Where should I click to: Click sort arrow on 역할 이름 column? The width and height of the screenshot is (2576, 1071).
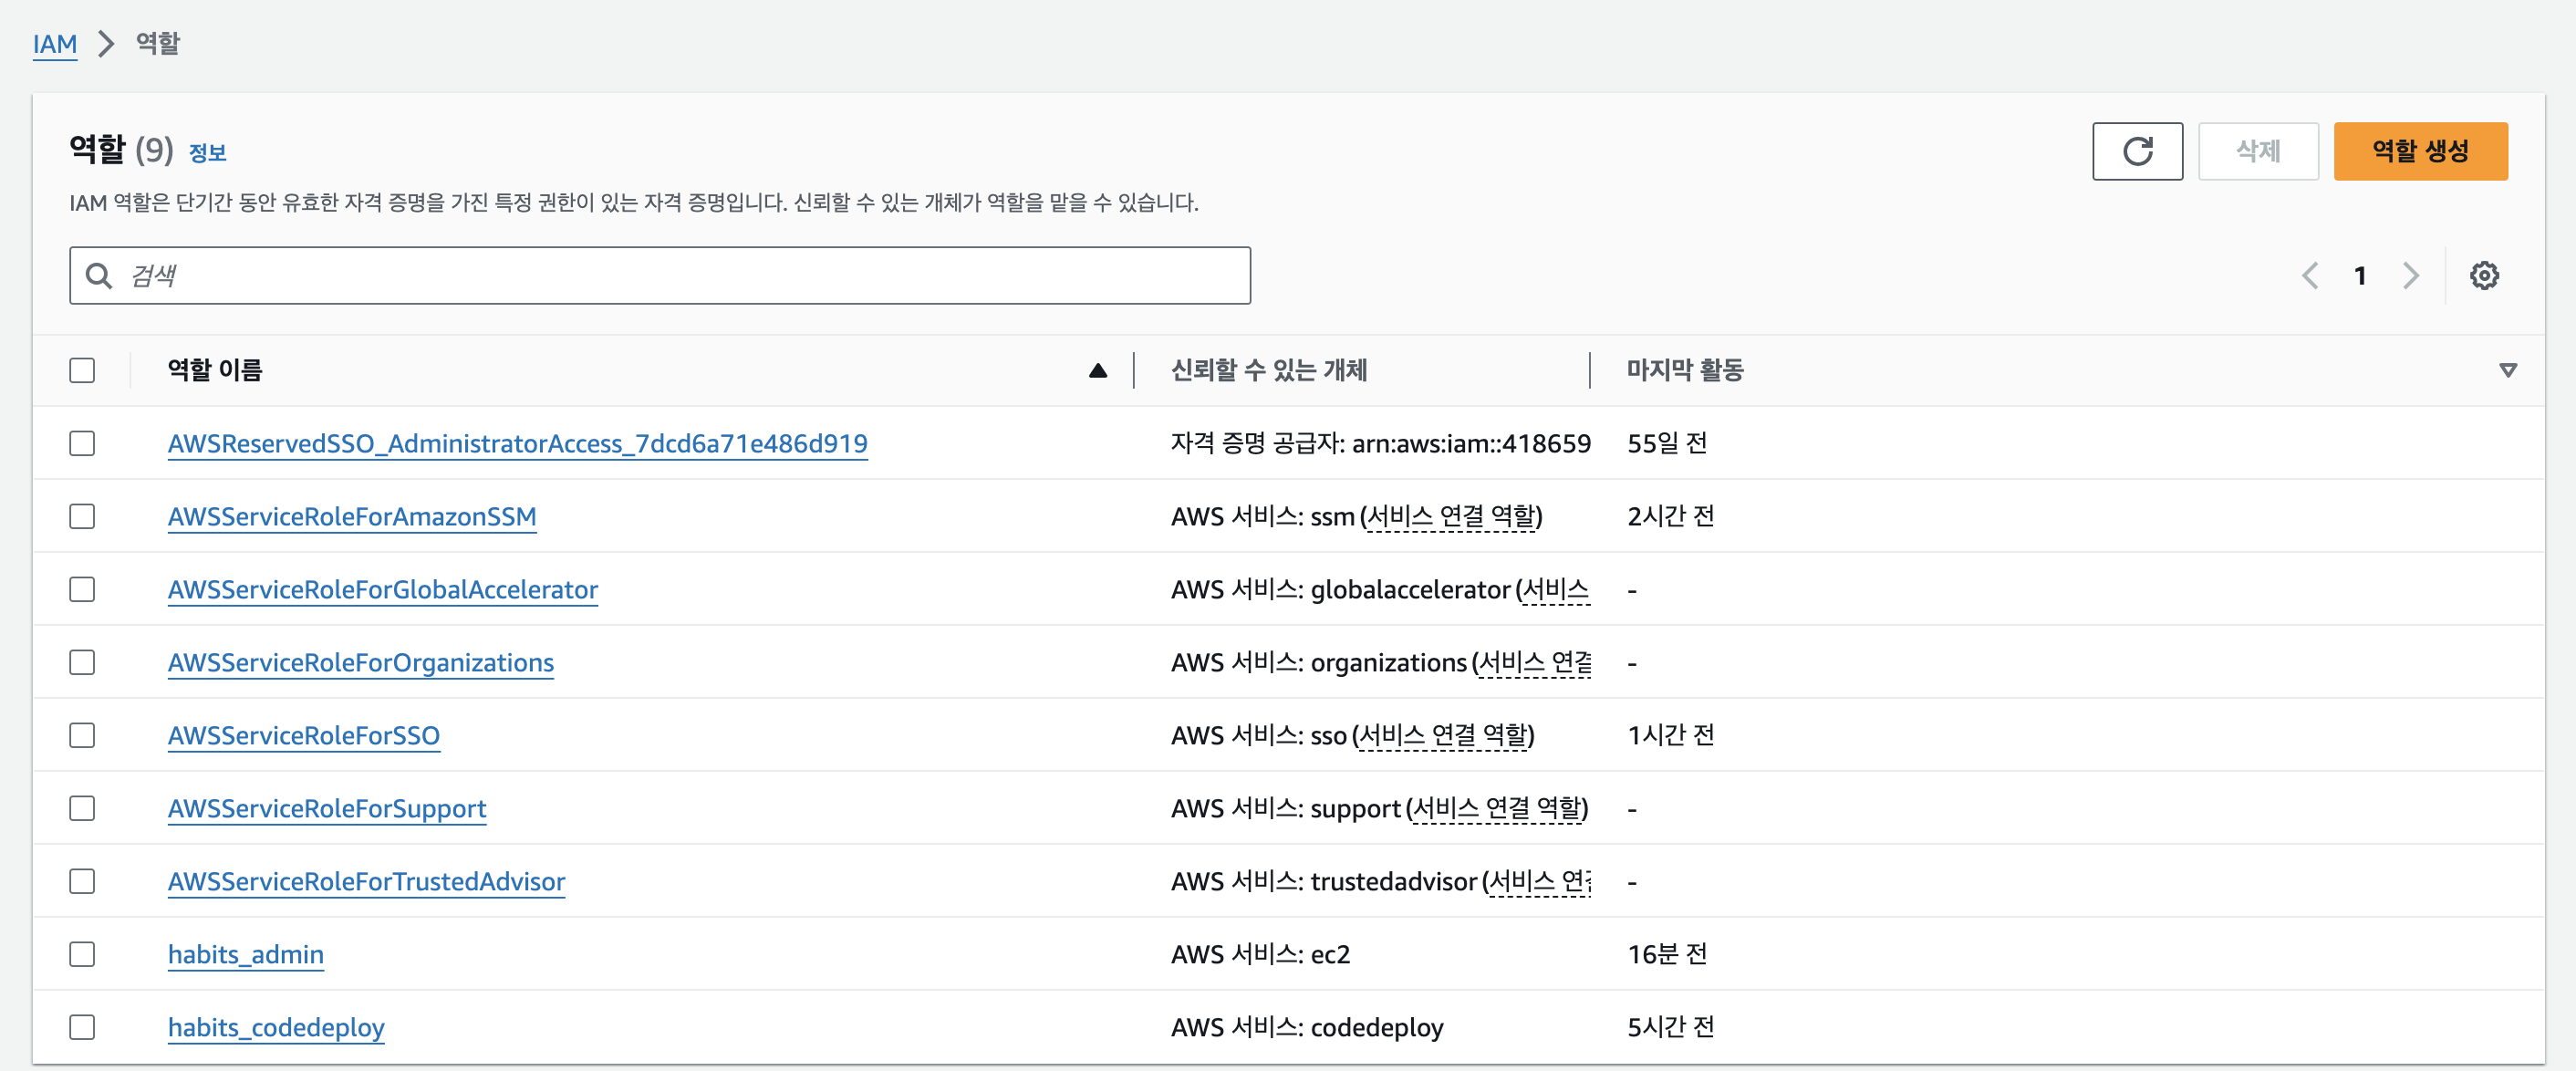coord(1097,370)
